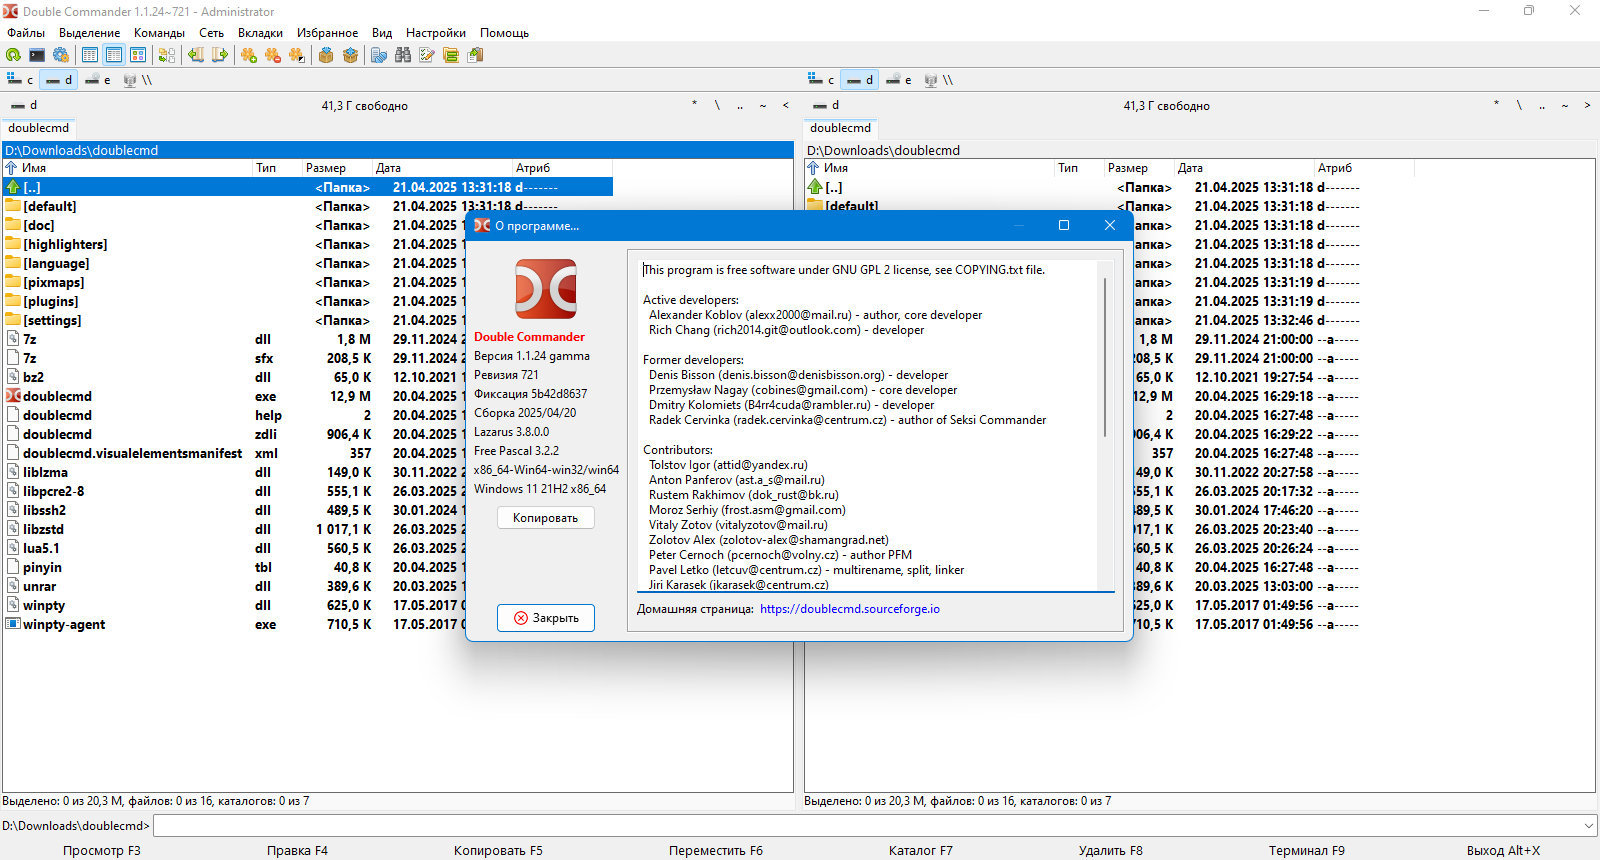Open the doublecmd.sourceforge.io homepage link
1600x860 pixels.
[x=850, y=609]
